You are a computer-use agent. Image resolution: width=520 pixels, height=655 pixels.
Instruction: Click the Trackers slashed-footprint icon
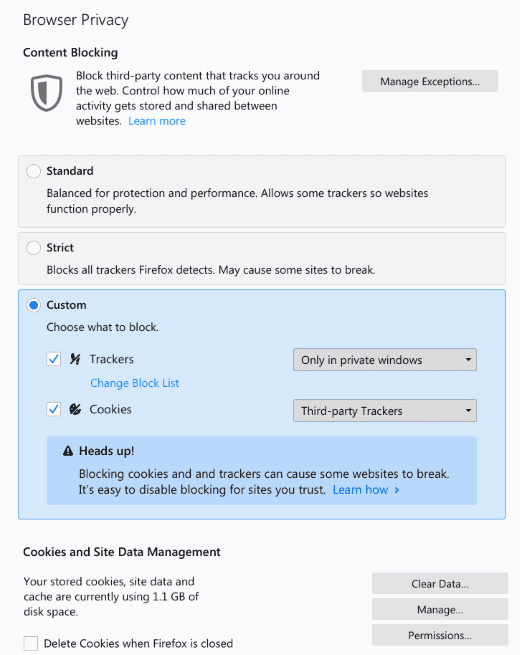coord(75,359)
